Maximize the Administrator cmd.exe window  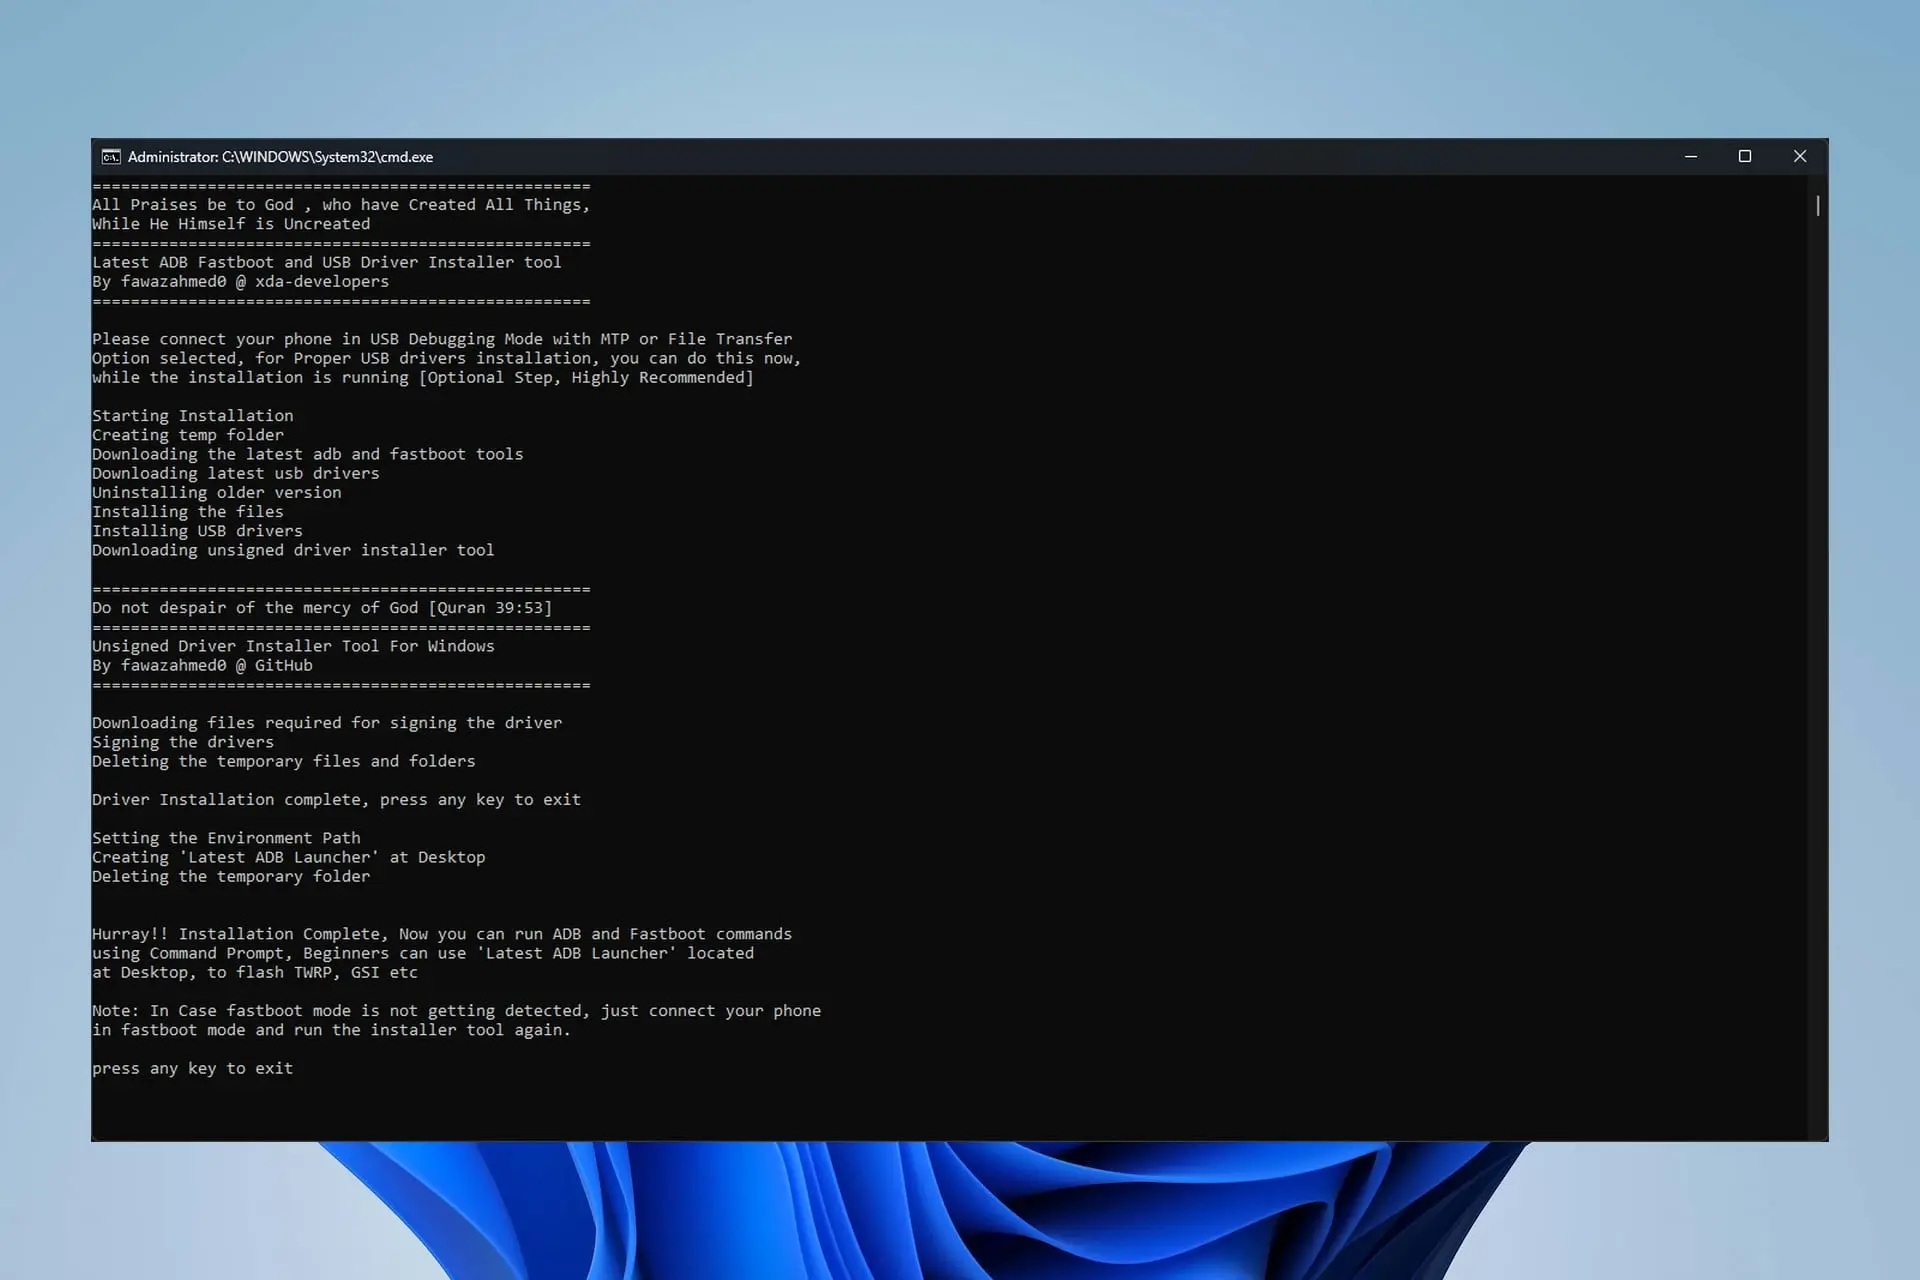(1745, 157)
